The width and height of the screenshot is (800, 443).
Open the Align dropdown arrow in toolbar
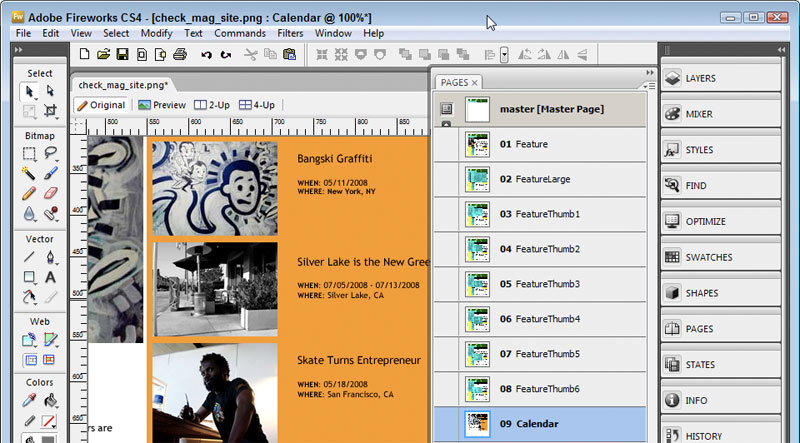point(505,55)
